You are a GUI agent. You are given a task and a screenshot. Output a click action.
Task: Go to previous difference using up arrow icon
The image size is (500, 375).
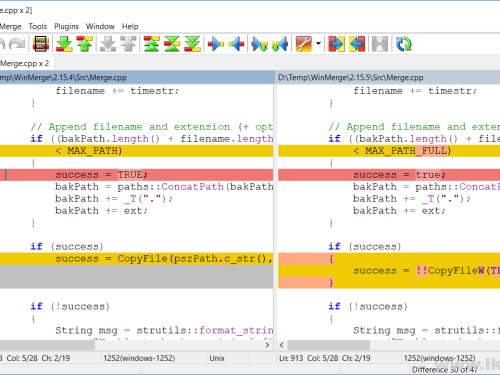85,44
